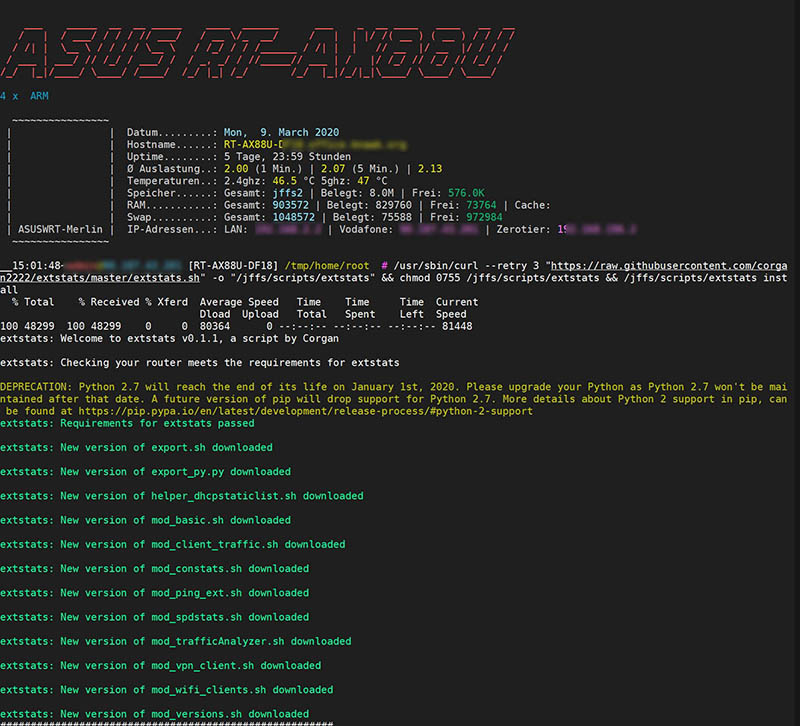The image size is (800, 726).
Task: Select the uptime '5 Tage, 23:59 Stunden'
Action: point(287,157)
